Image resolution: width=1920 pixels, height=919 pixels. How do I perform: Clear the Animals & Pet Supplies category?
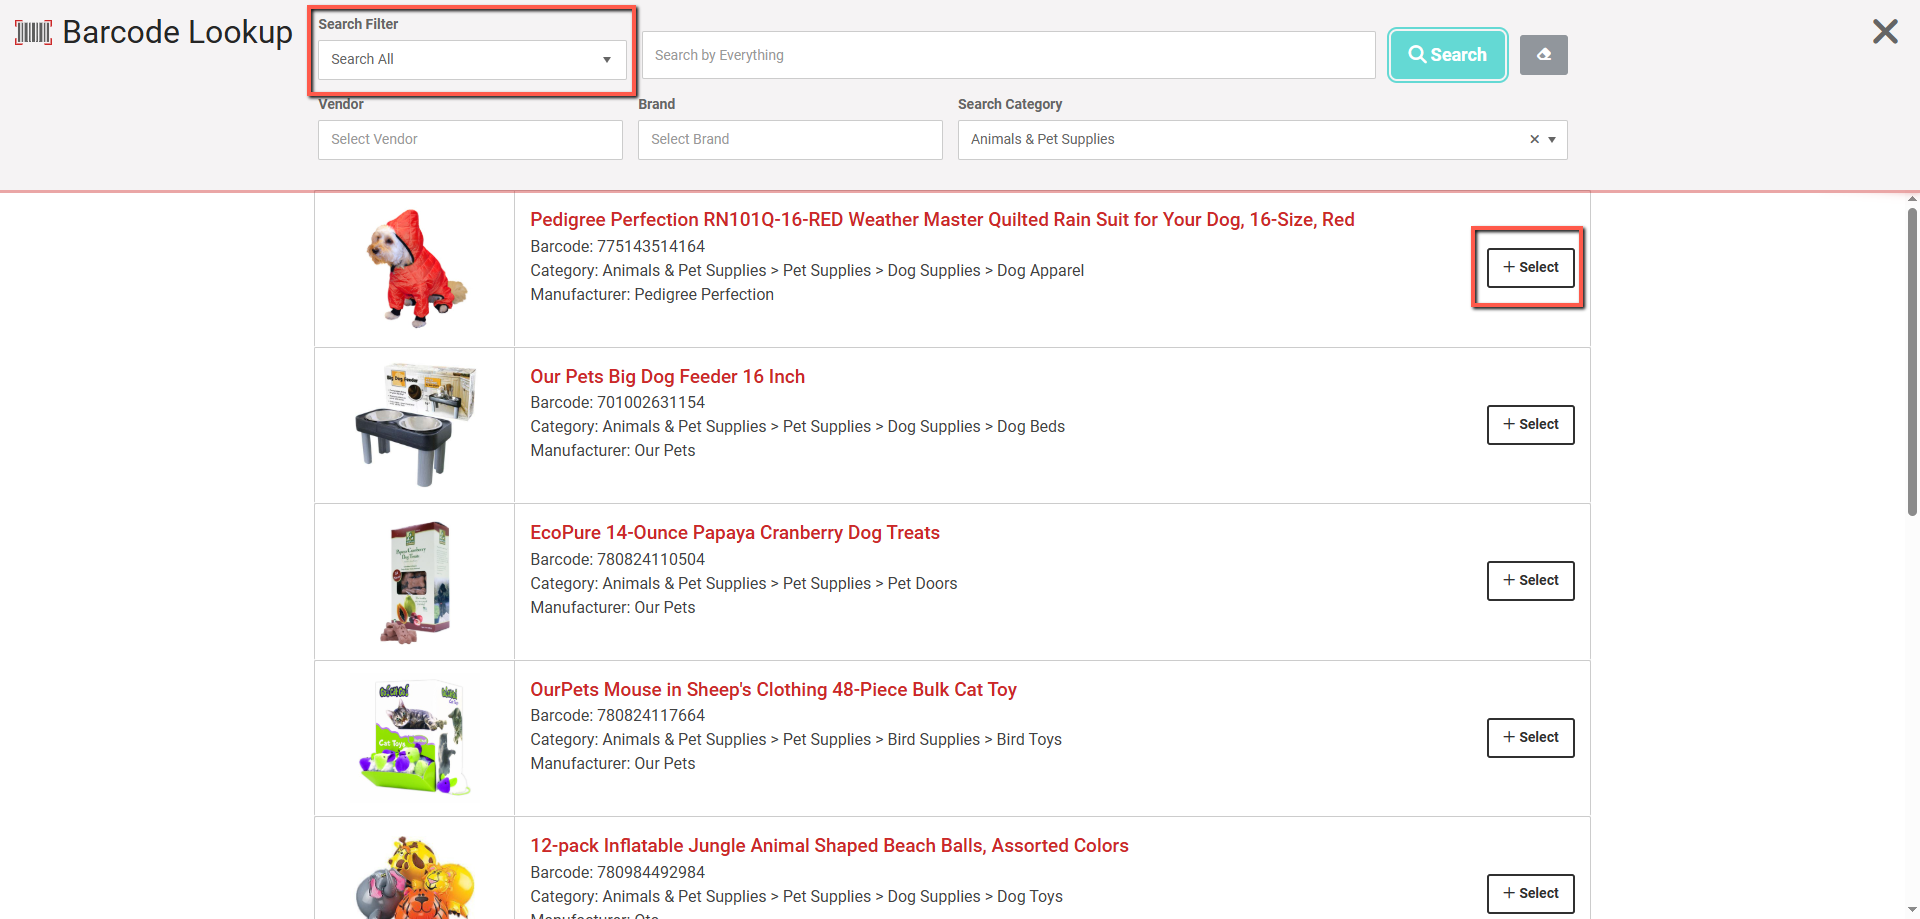1534,139
